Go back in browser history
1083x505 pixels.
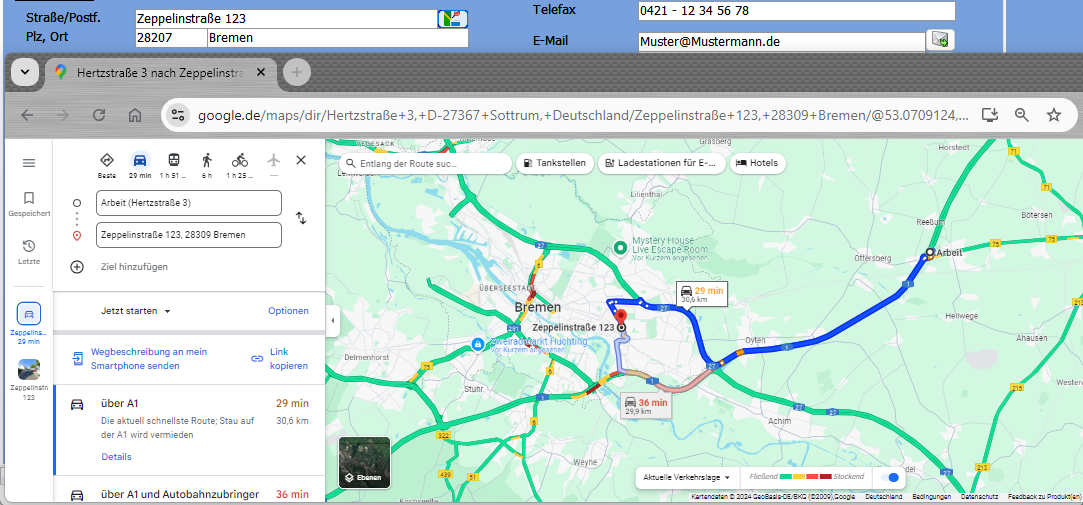pos(27,115)
